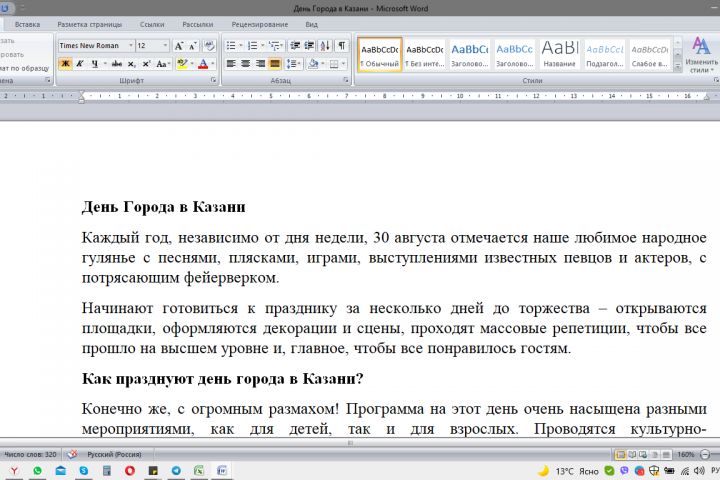Open the Разметка страницы tab
Image resolution: width=720 pixels, height=480 pixels.
[90, 24]
